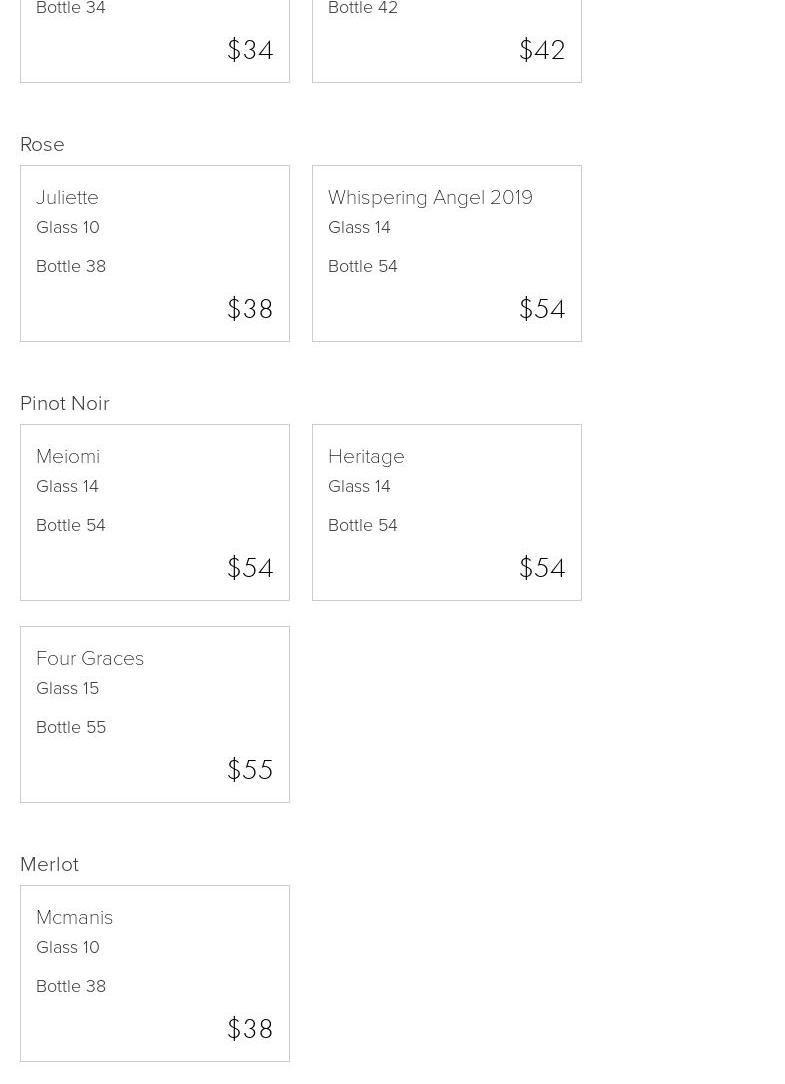The height and width of the screenshot is (1084, 785).
Task: Click the Rose section heading
Action: (x=42, y=144)
